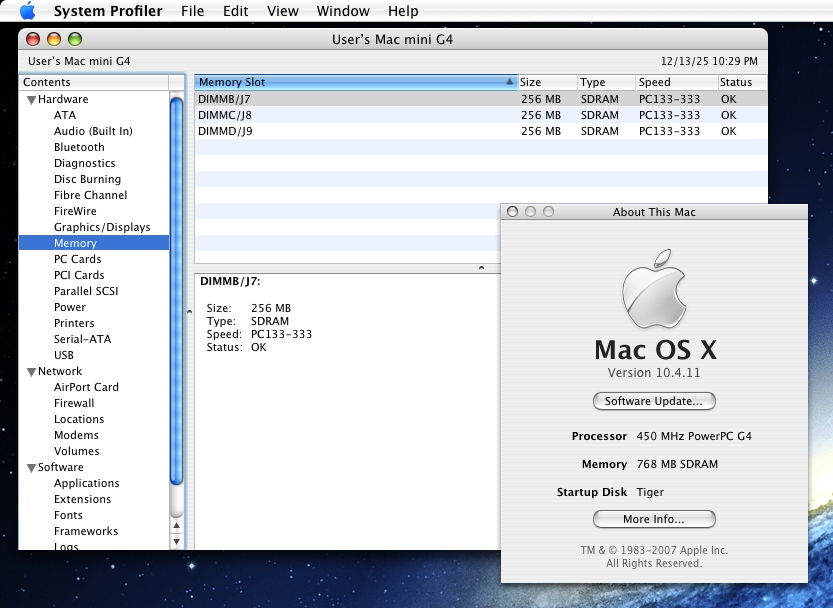Image resolution: width=833 pixels, height=608 pixels.
Task: Click the More Info button
Action: tap(654, 519)
